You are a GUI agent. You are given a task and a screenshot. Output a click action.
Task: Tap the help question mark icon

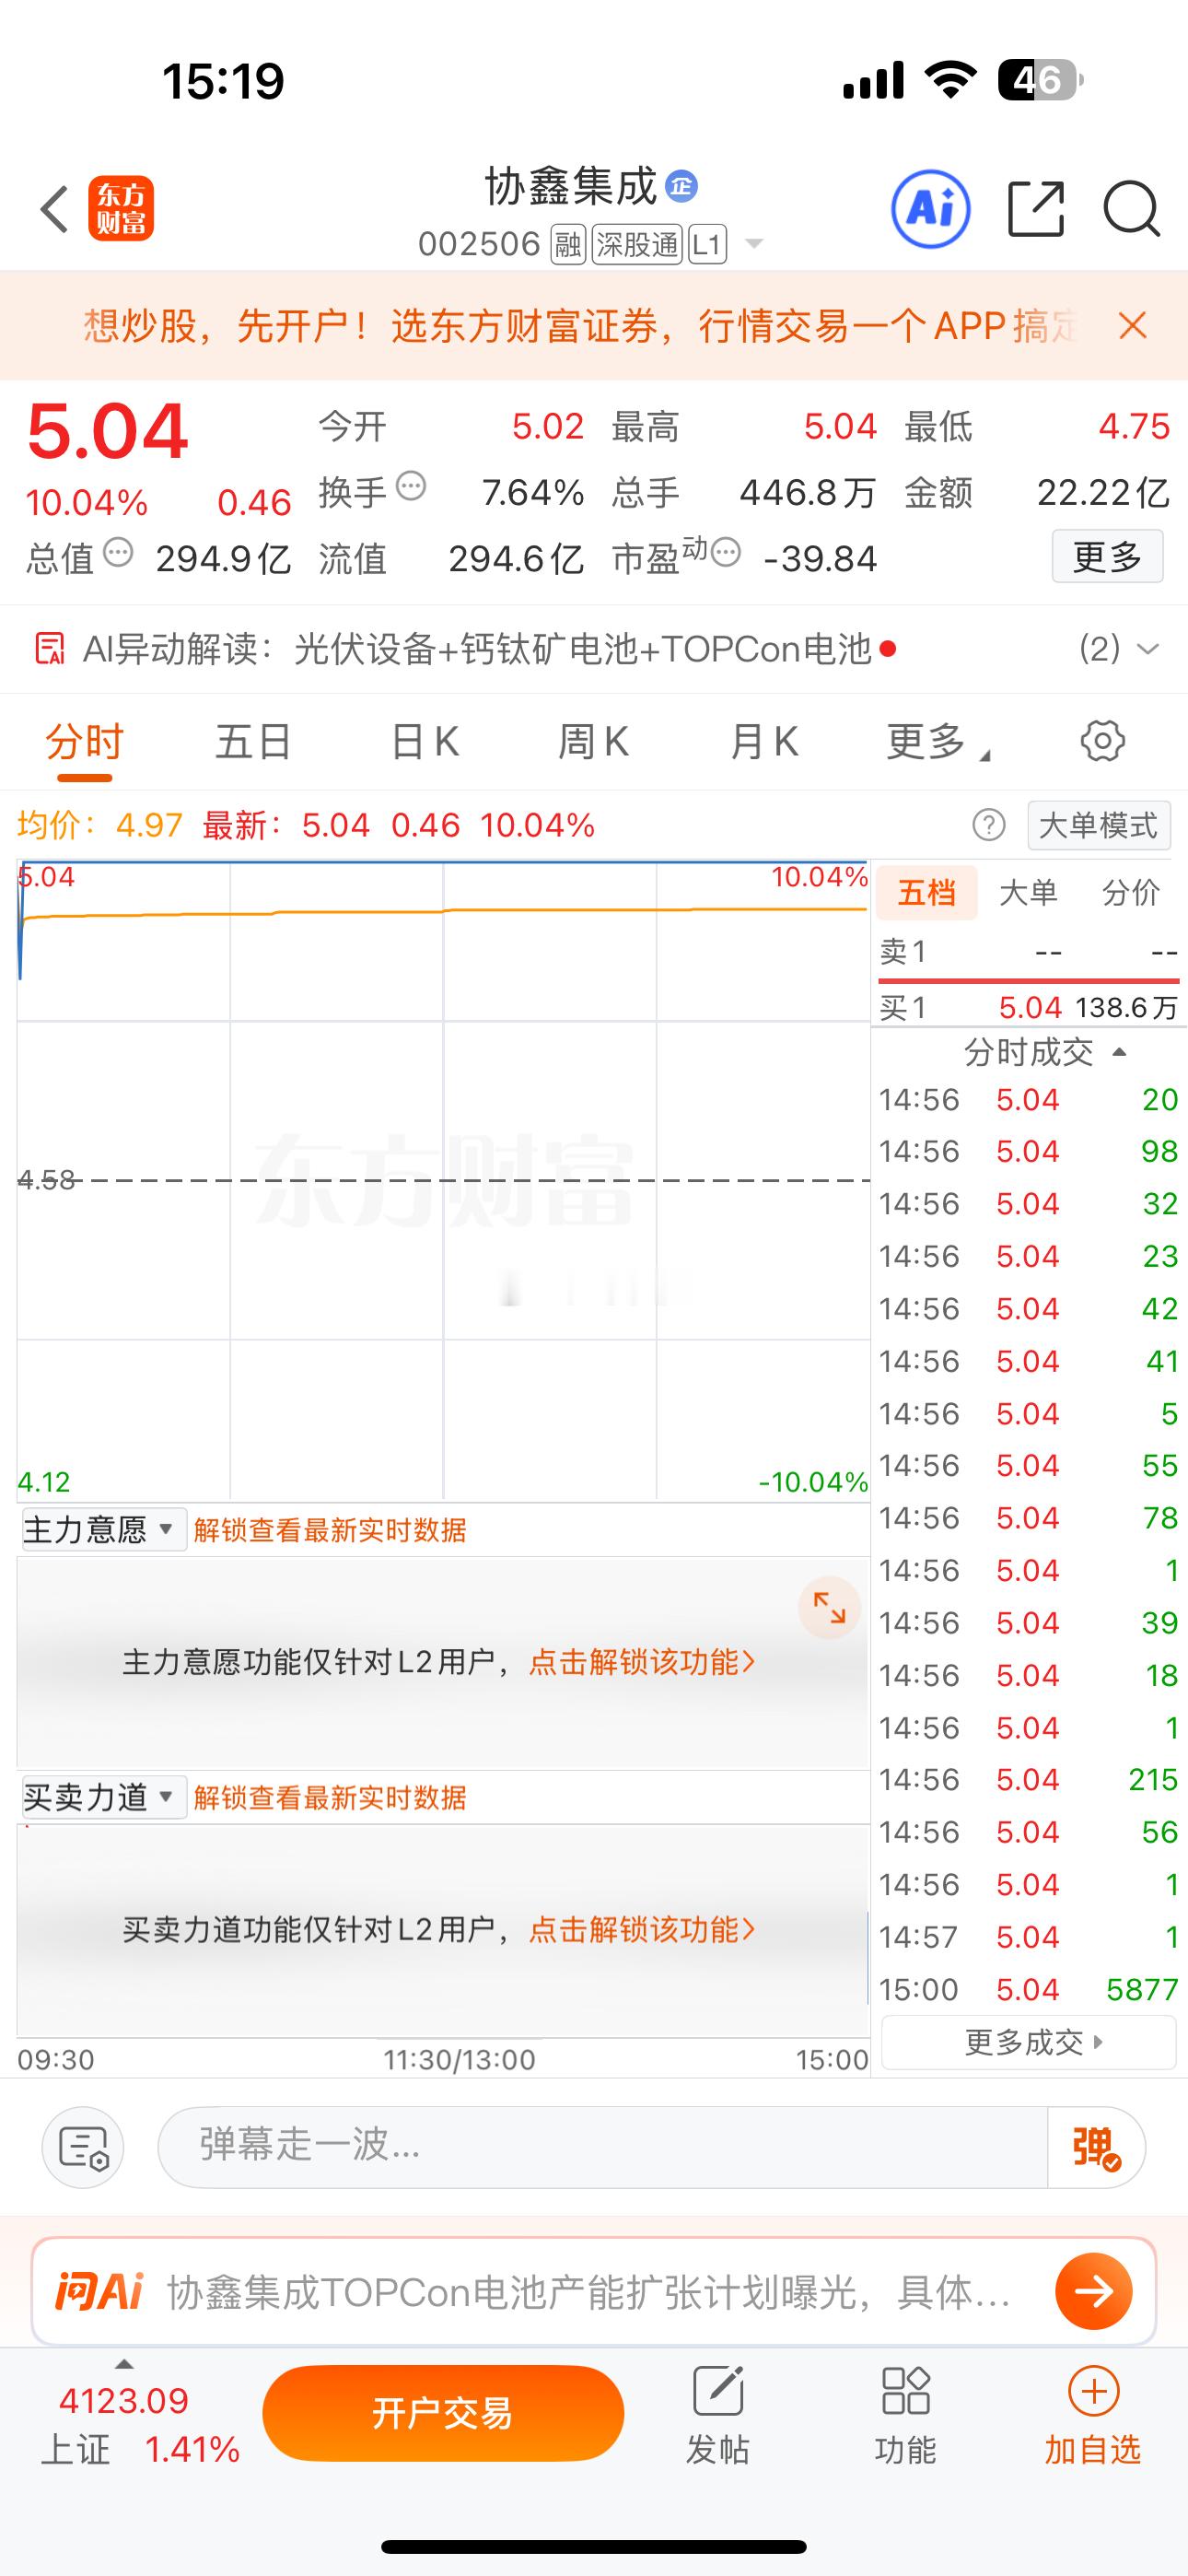(x=988, y=825)
